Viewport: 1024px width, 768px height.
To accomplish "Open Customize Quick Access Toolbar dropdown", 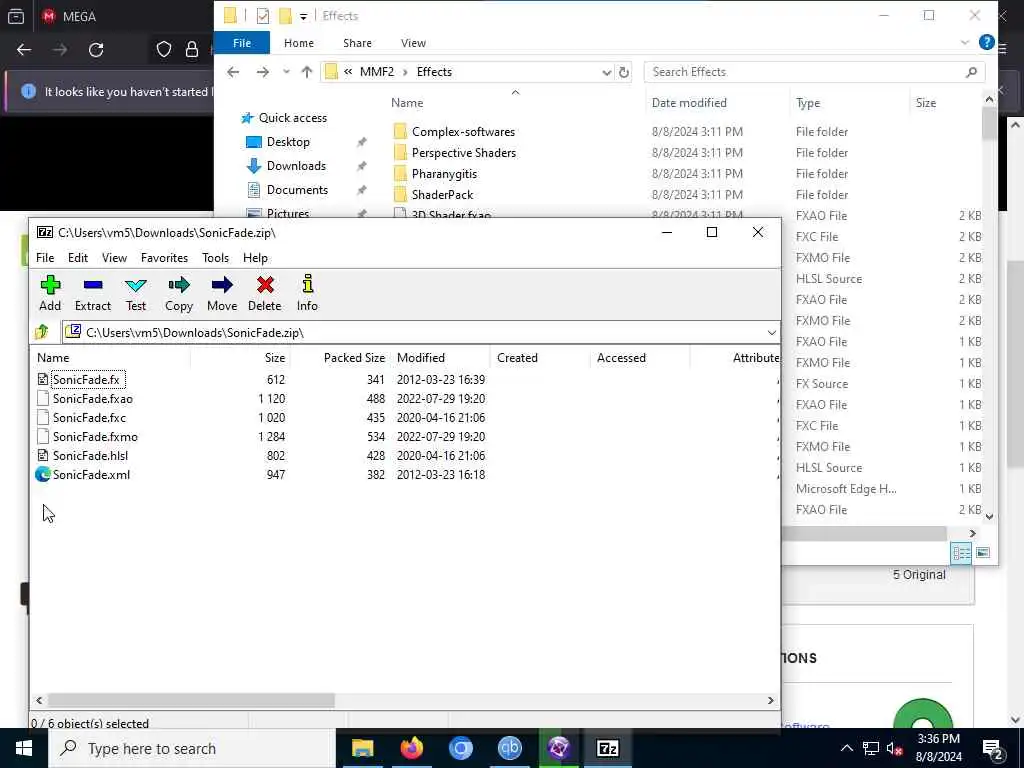I will [304, 16].
